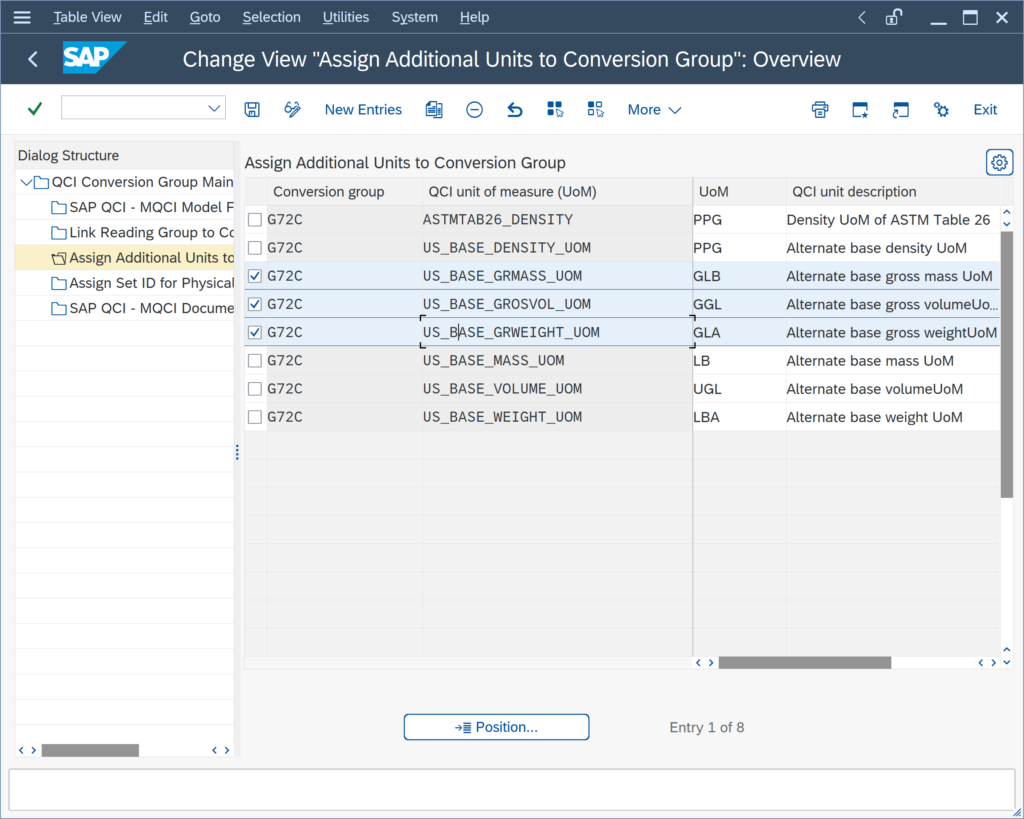
Task: Click the UoM cell showing GGL
Action: [739, 304]
